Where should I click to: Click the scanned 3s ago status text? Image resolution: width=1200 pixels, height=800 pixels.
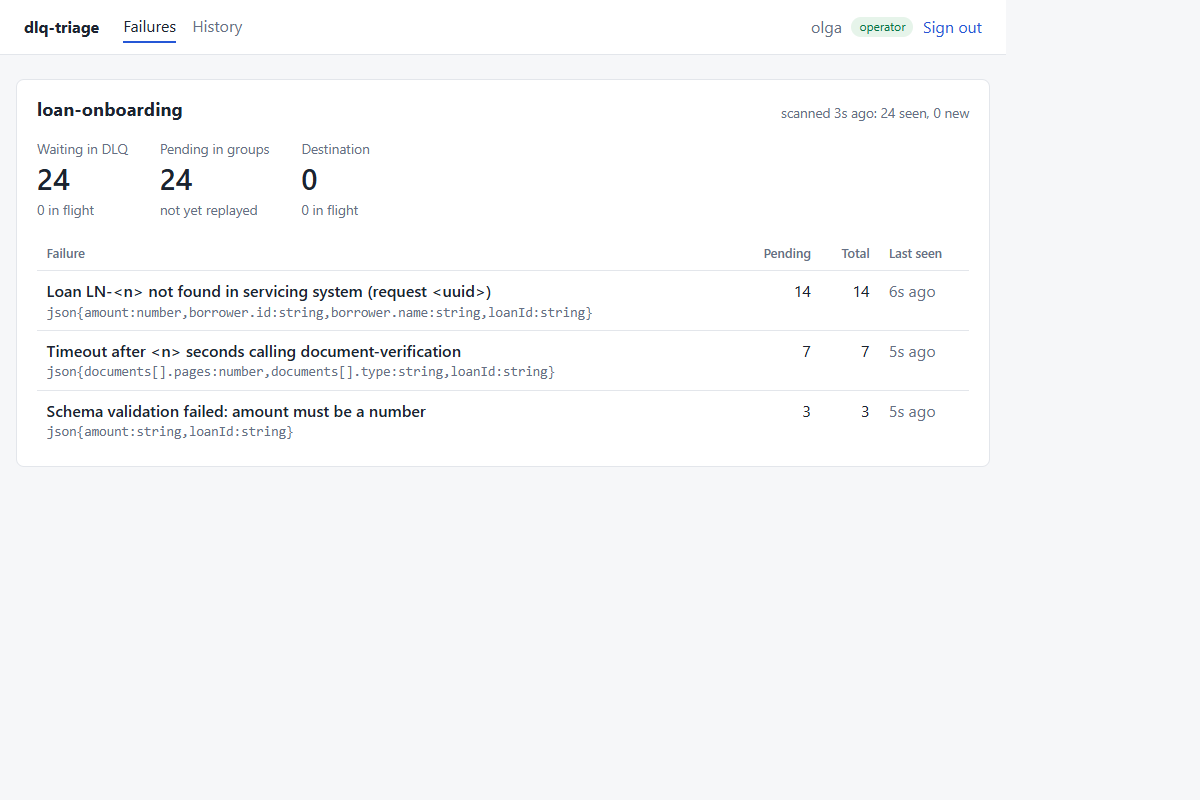[875, 113]
